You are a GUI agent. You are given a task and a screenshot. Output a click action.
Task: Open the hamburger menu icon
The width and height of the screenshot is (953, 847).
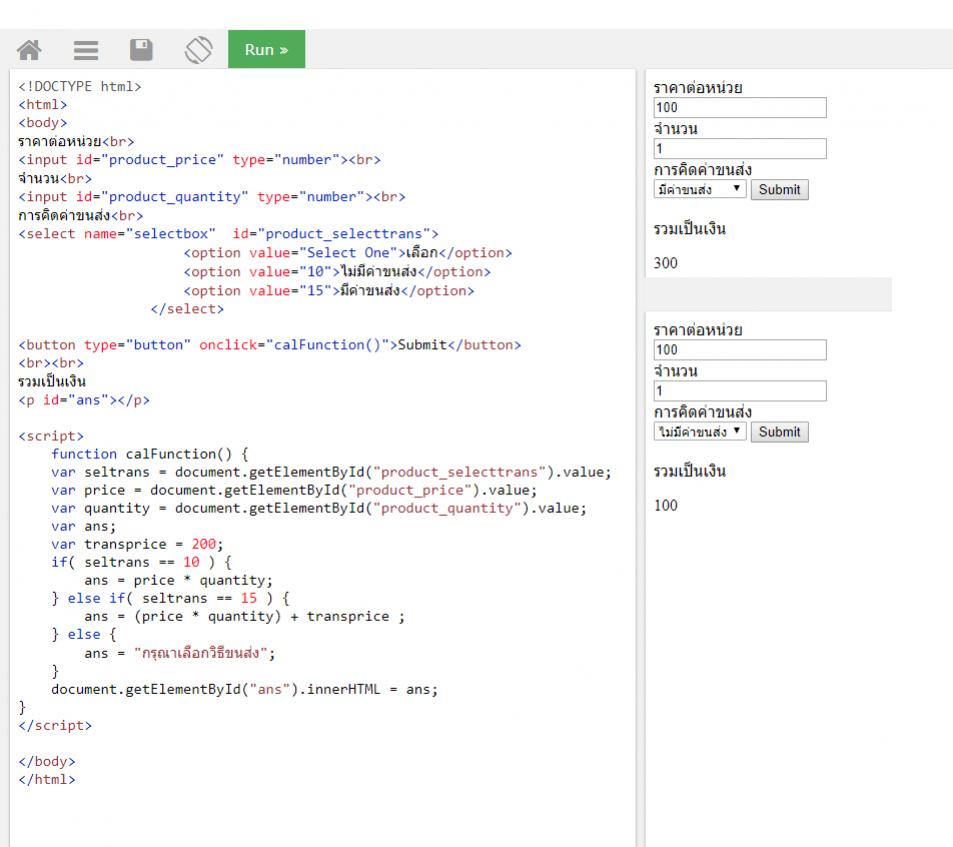pos(87,49)
